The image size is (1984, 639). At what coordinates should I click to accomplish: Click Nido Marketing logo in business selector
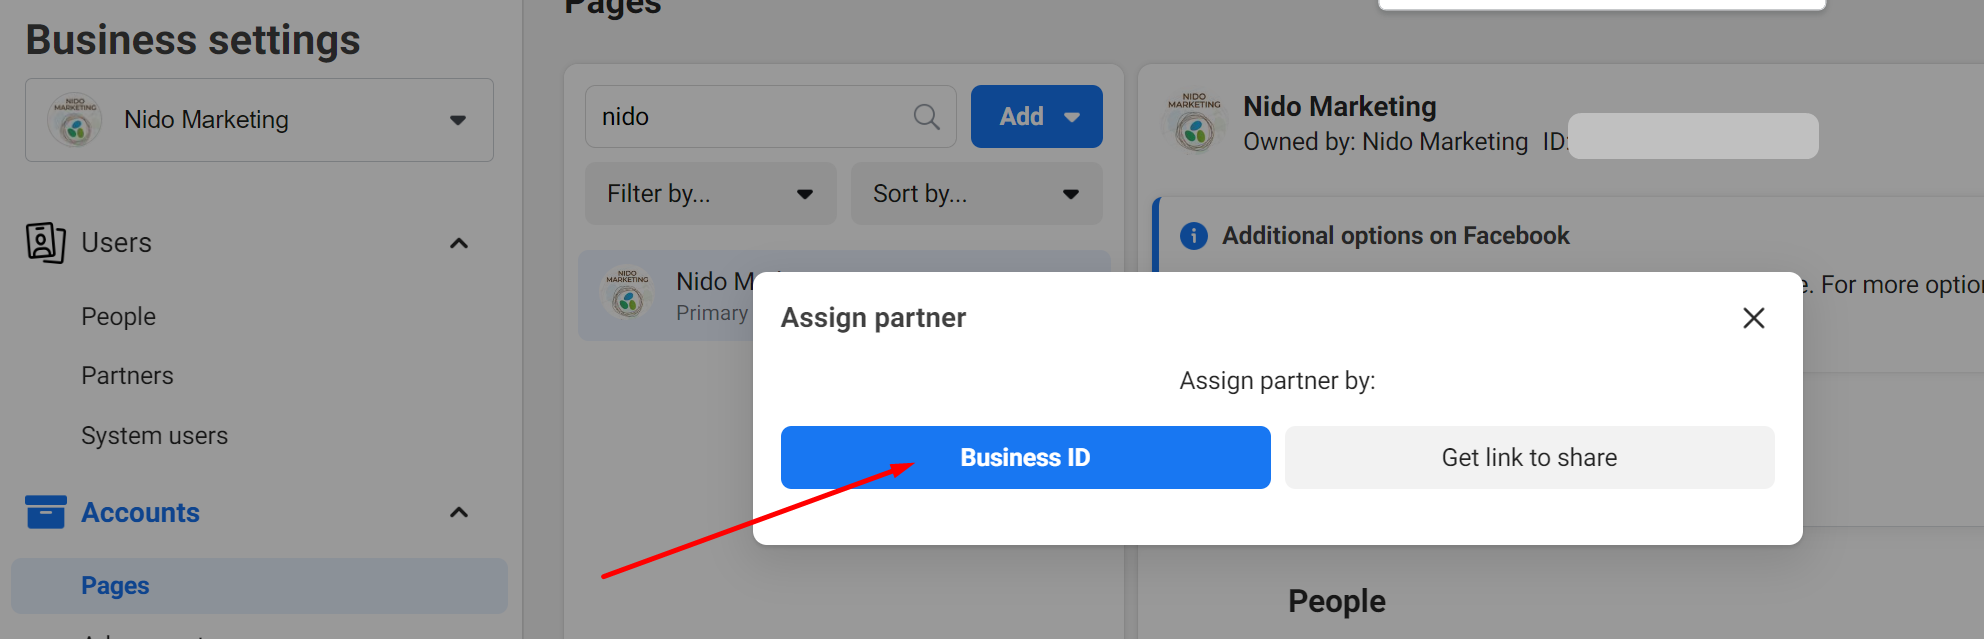[75, 121]
